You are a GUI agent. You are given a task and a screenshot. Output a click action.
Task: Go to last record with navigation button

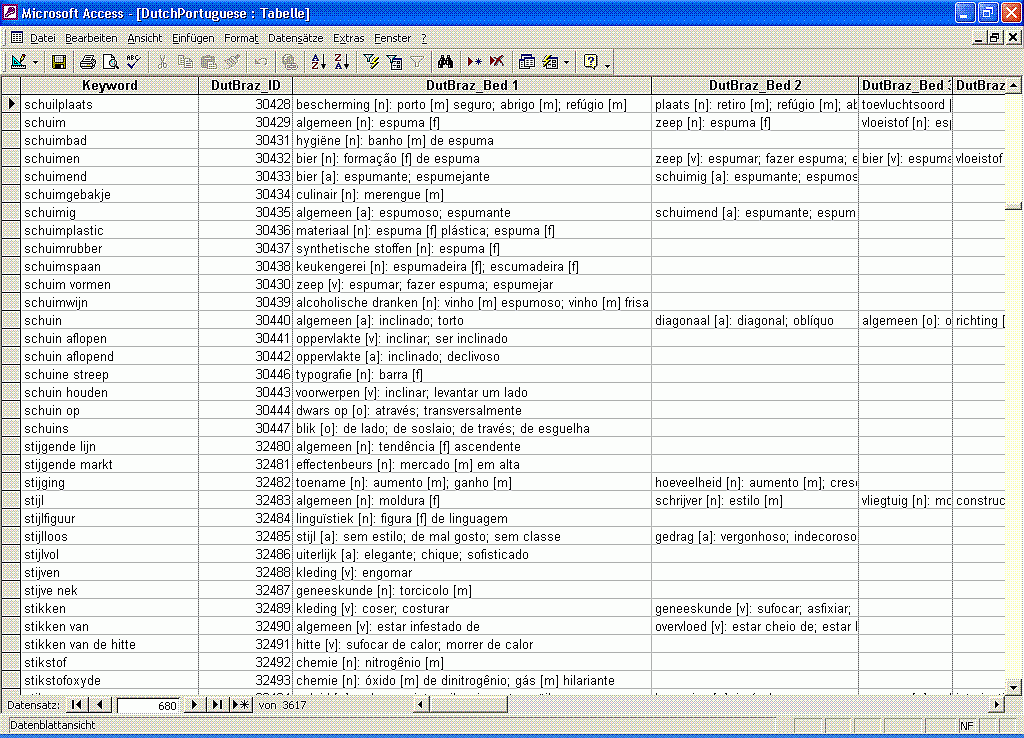[x=217, y=705]
